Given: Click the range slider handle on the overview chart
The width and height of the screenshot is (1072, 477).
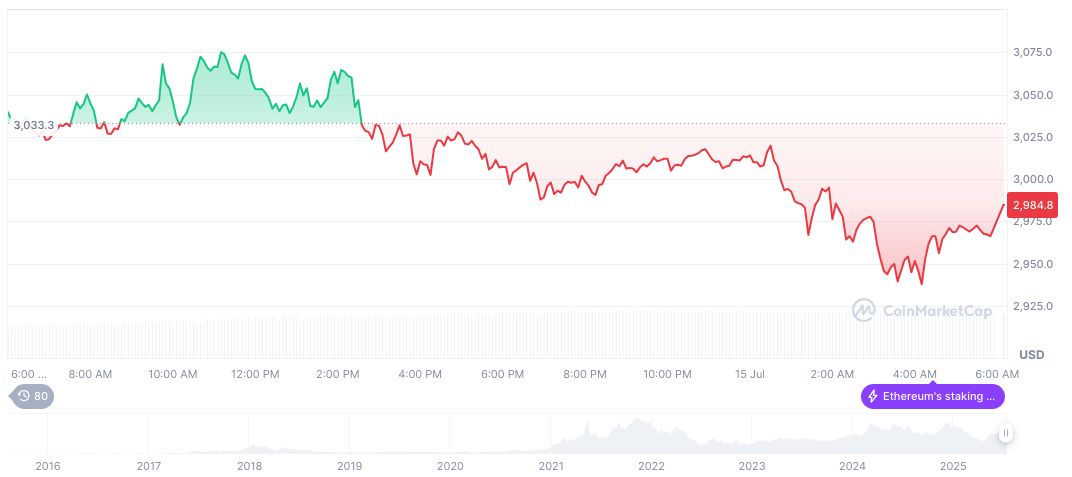Looking at the screenshot, I should (1005, 433).
